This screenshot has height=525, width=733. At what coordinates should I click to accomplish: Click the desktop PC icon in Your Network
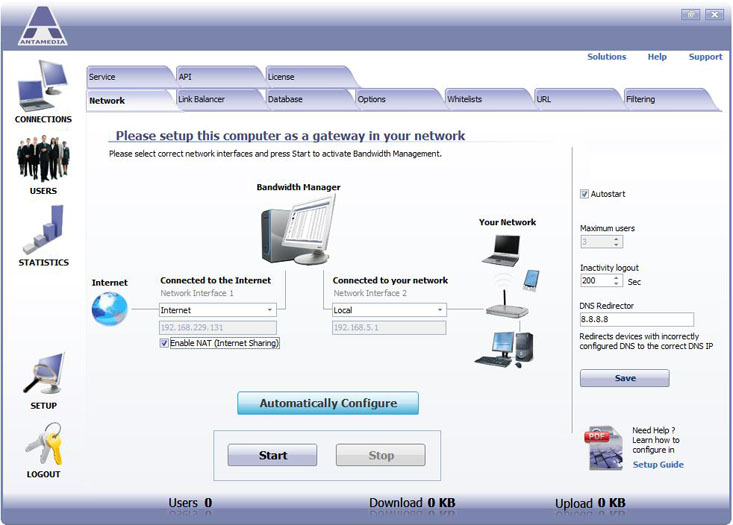pos(504,349)
